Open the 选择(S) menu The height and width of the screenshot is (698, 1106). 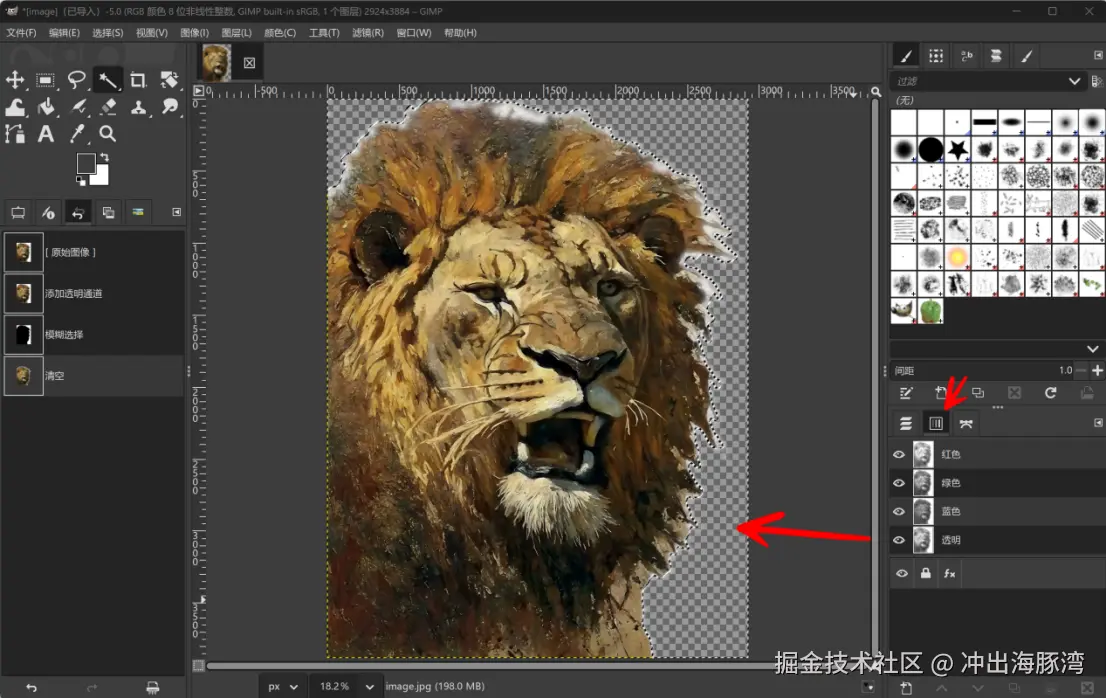(108, 32)
